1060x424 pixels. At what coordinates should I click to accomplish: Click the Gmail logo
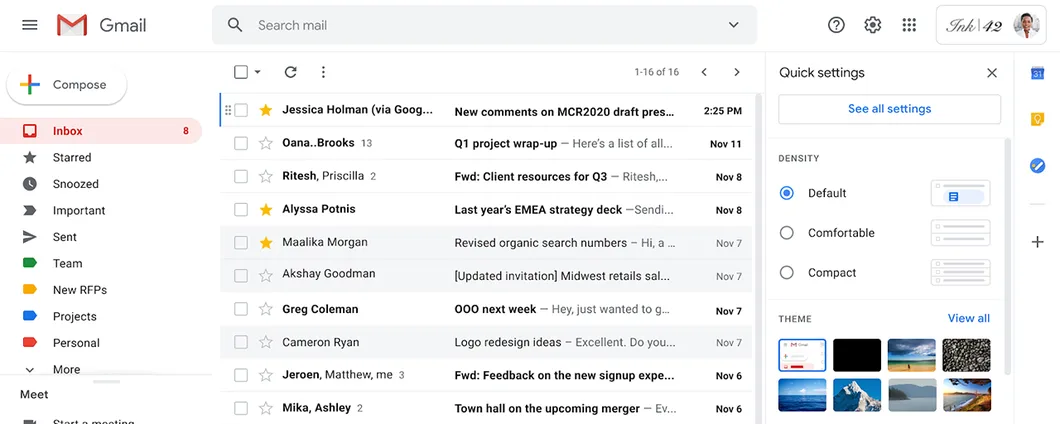point(102,26)
